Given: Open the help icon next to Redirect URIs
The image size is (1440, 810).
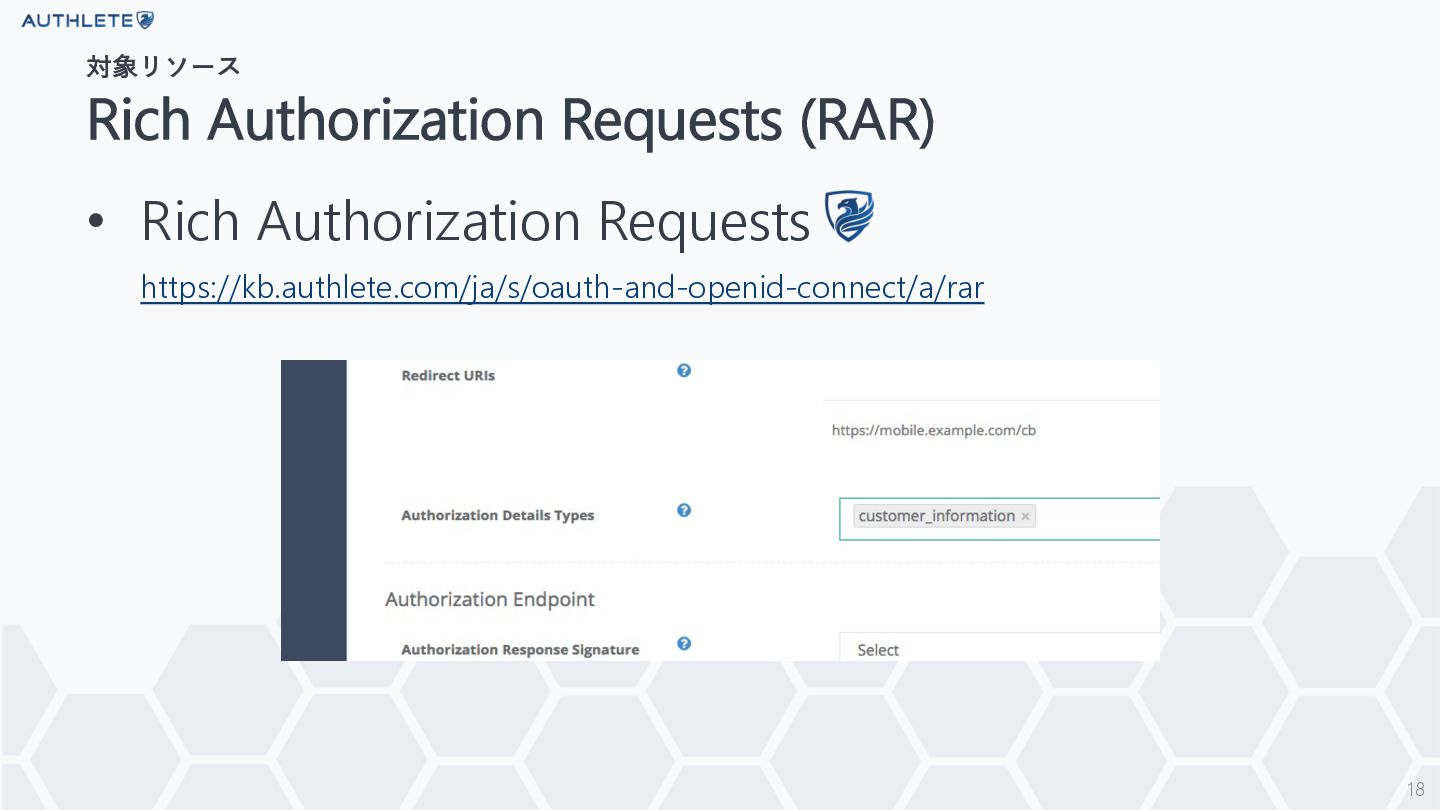Looking at the screenshot, I should click(684, 370).
